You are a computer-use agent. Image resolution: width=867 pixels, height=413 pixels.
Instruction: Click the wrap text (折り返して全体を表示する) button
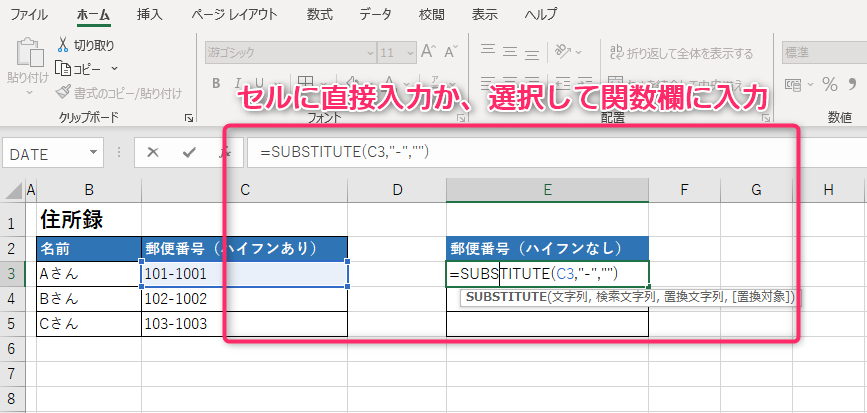click(x=680, y=53)
